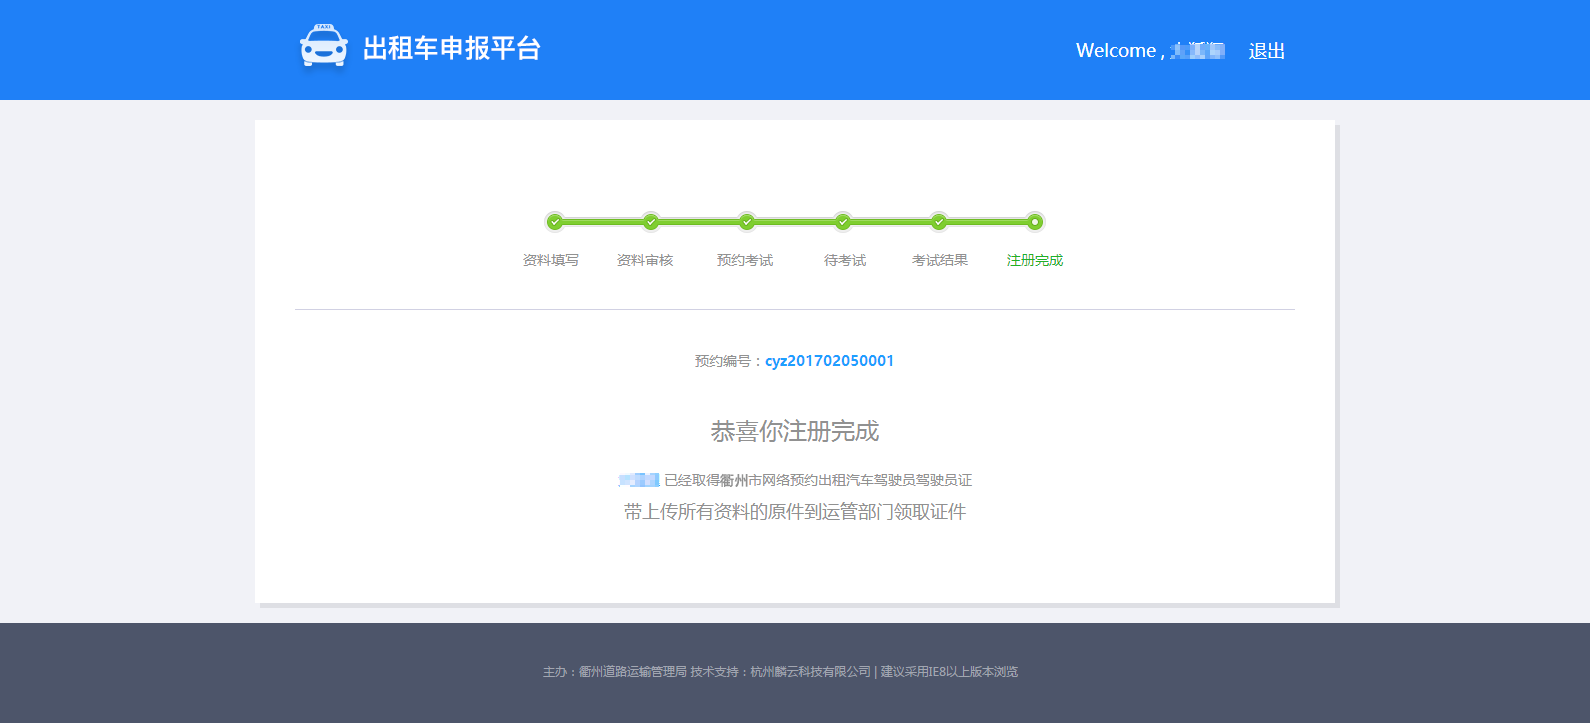
Task: Select the 资料填写 step label
Action: point(551,260)
